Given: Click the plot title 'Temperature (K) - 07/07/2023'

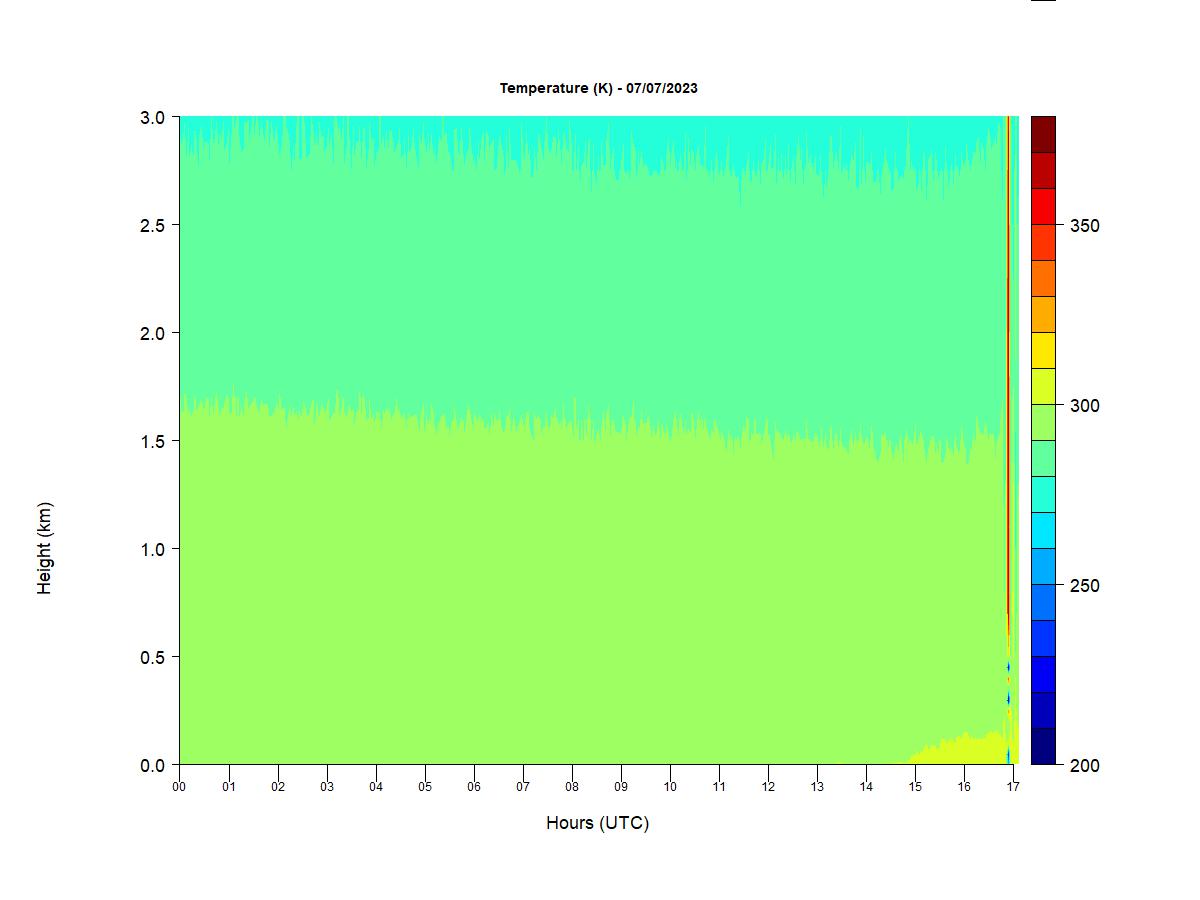Looking at the screenshot, I should 598,88.
